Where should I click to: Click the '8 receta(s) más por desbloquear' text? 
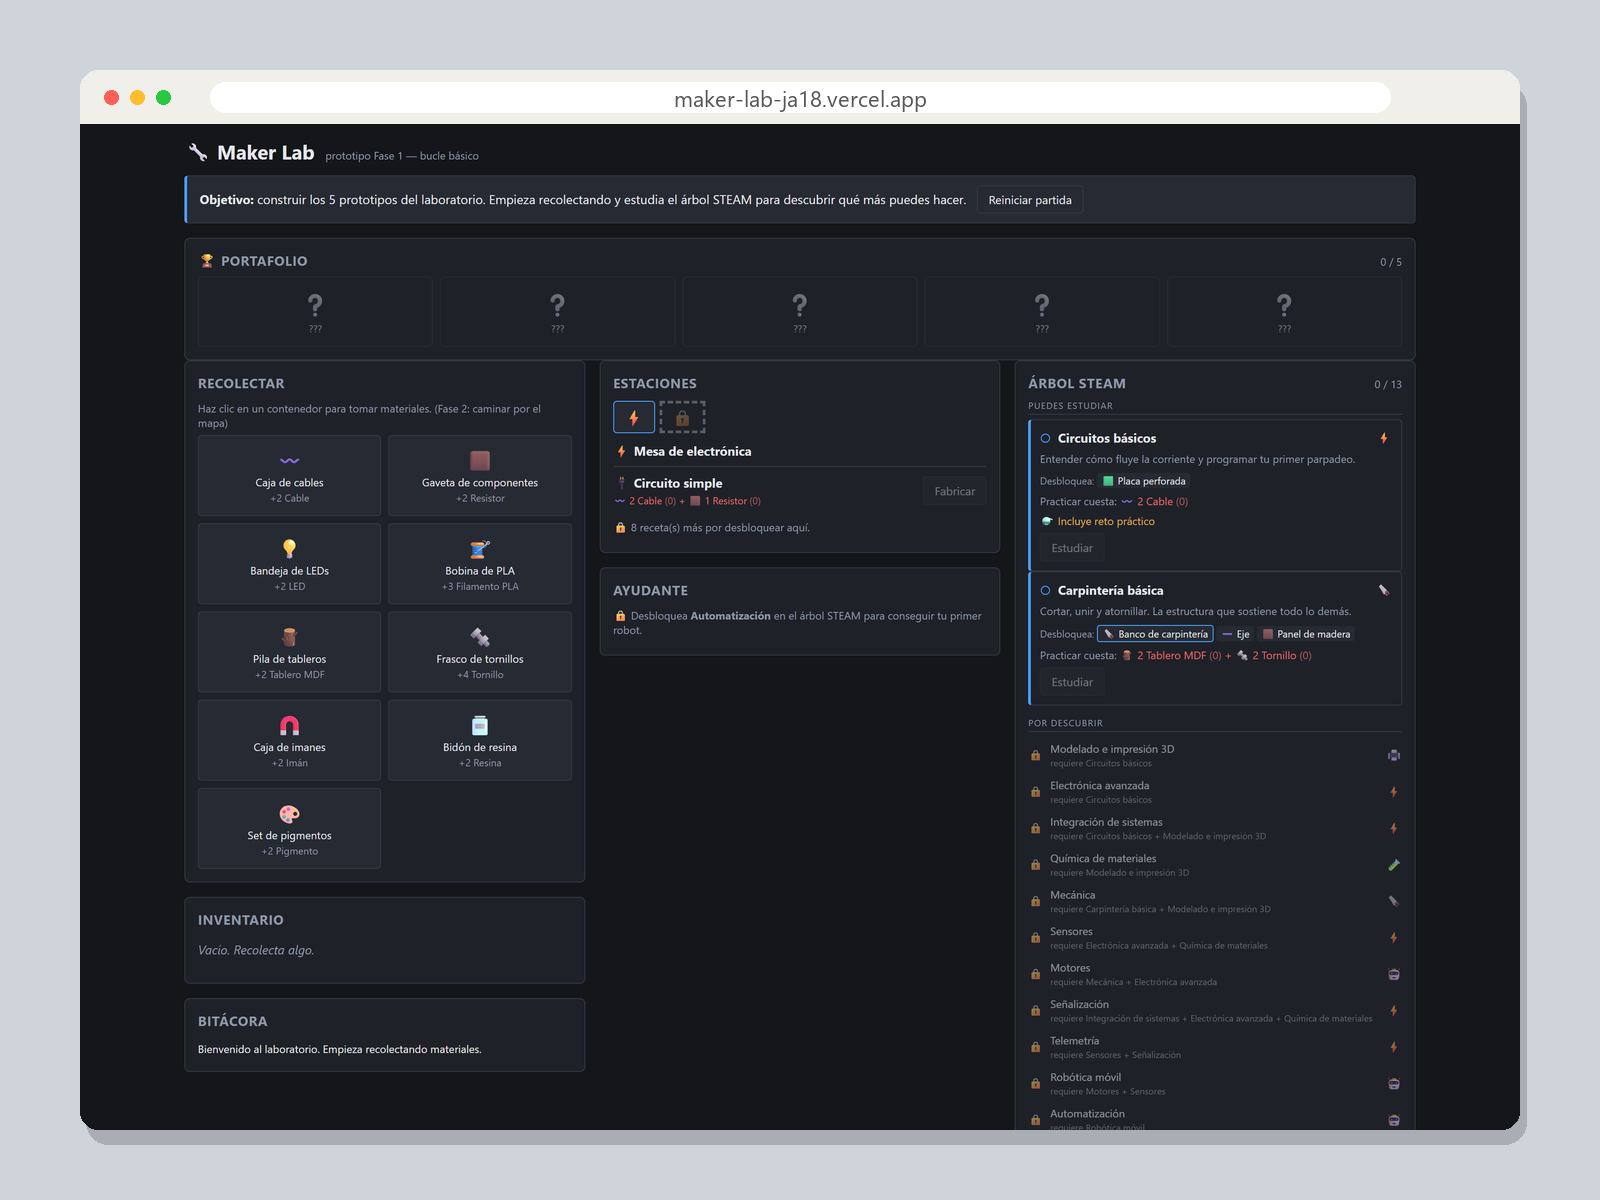click(x=720, y=528)
